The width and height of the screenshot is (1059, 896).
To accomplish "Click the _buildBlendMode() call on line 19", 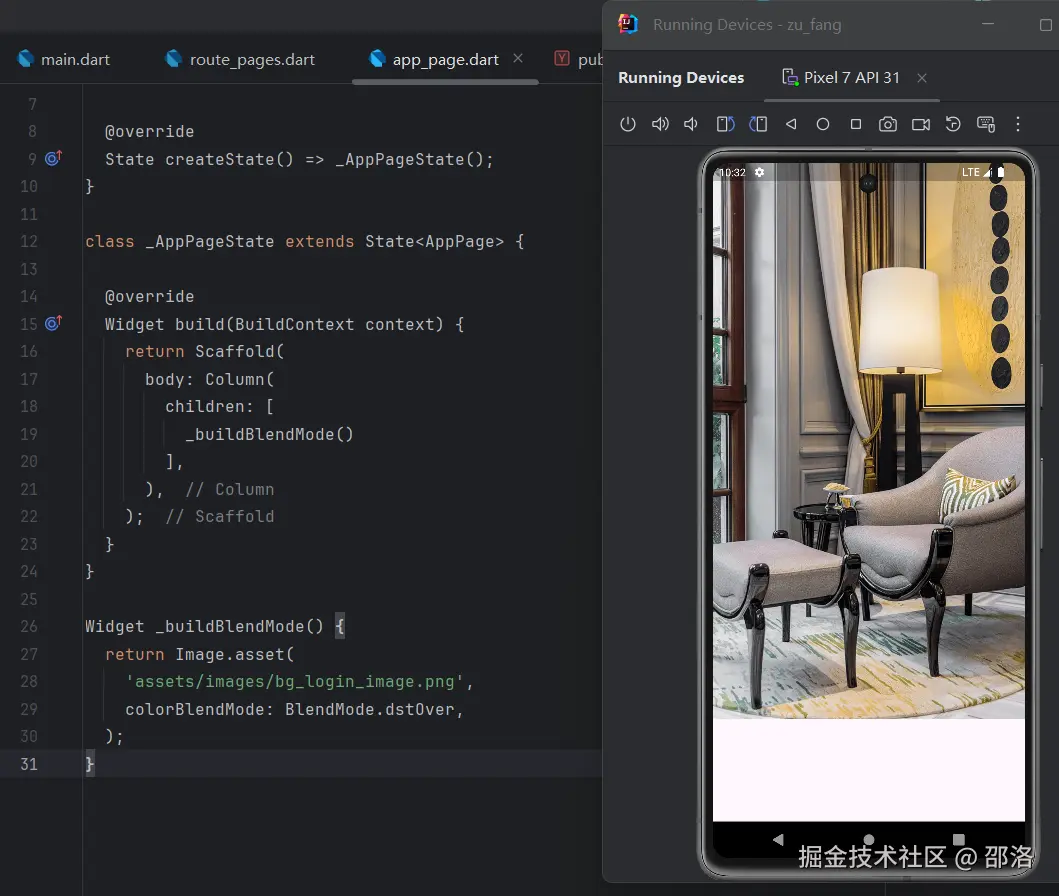I will (269, 434).
